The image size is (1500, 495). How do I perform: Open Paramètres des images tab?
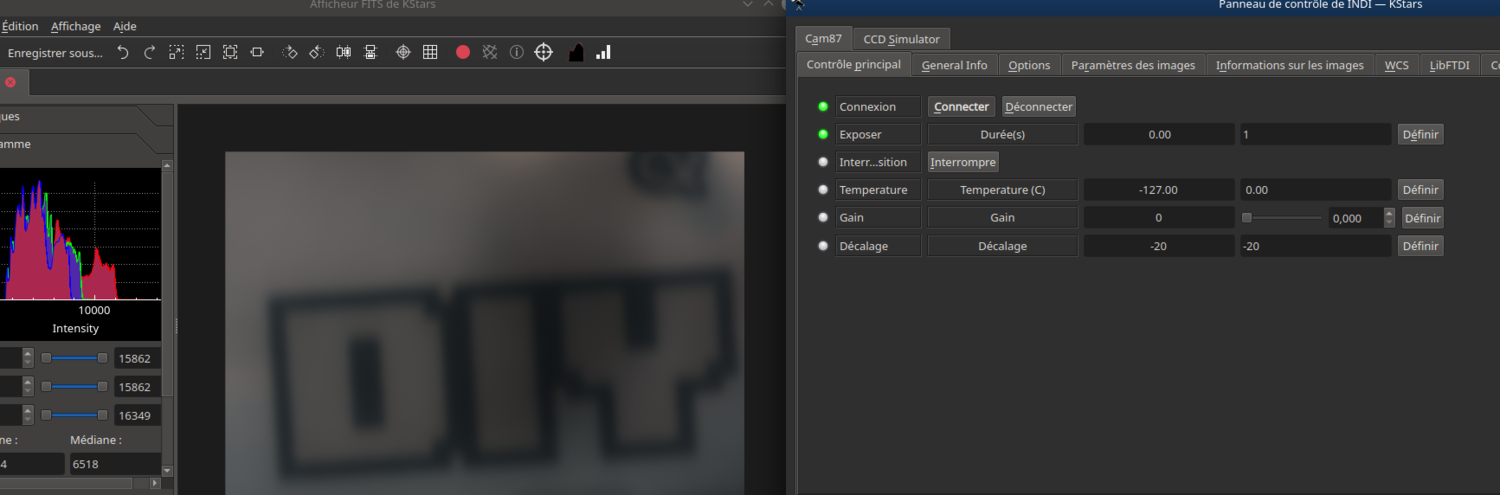point(1133,65)
